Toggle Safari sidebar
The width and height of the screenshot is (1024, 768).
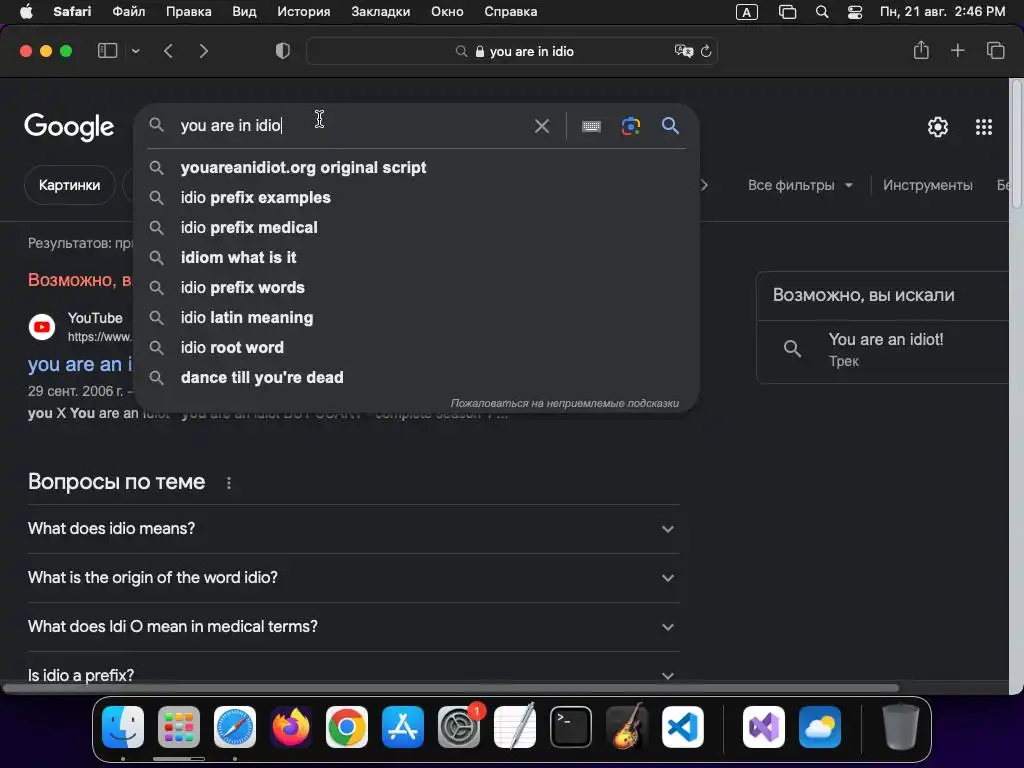click(107, 51)
